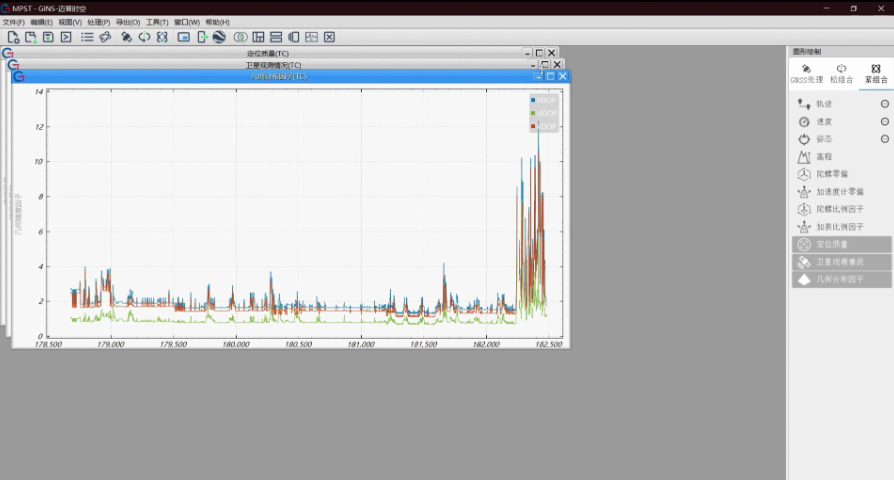Click the list view toolbar icon
Image resolution: width=894 pixels, height=480 pixels.
click(x=87, y=37)
